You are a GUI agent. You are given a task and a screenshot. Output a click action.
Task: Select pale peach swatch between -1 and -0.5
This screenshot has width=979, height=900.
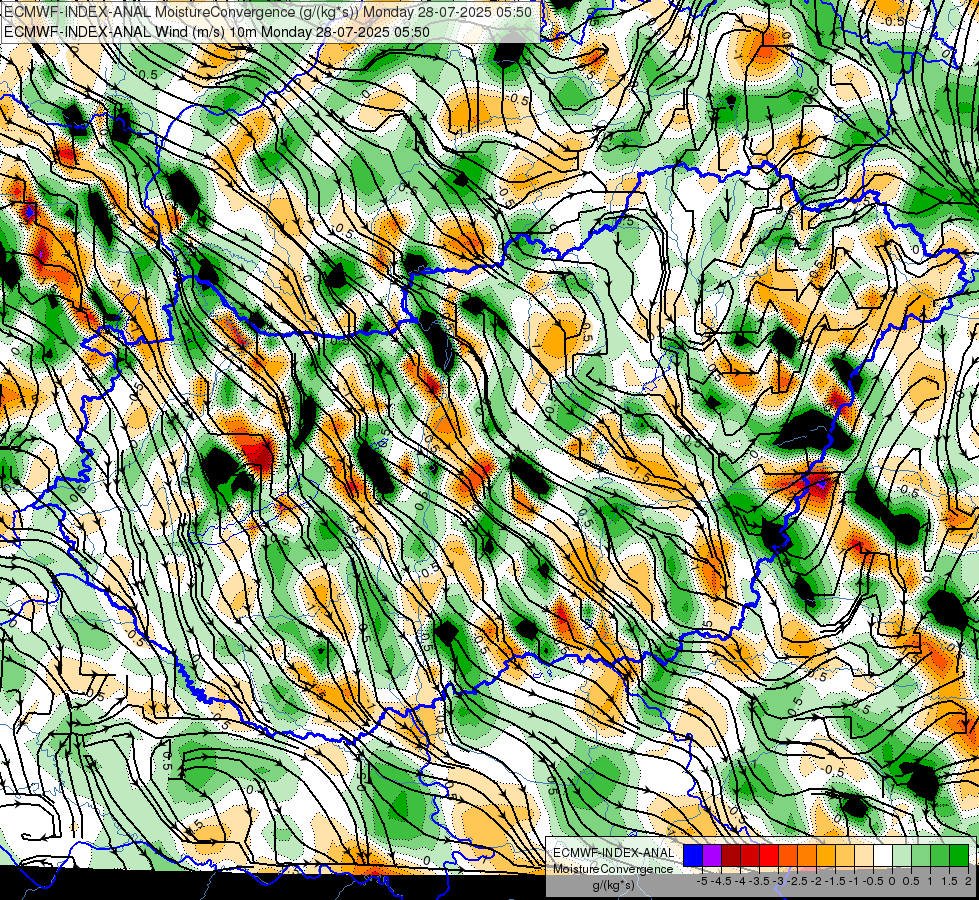point(864,856)
